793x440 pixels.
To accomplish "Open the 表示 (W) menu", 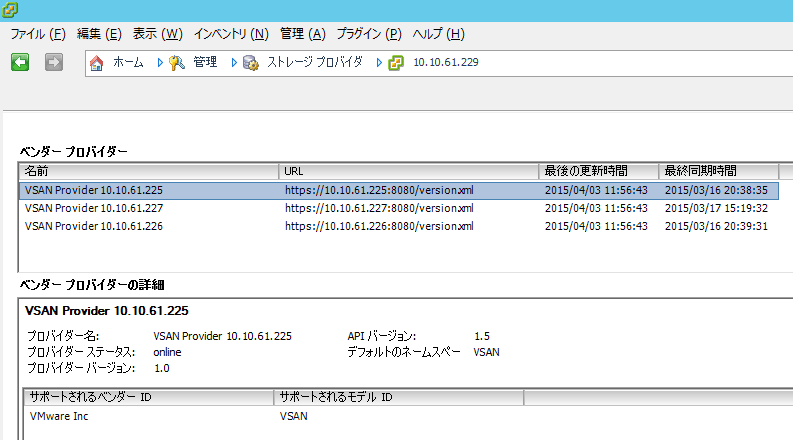I will click(x=157, y=34).
